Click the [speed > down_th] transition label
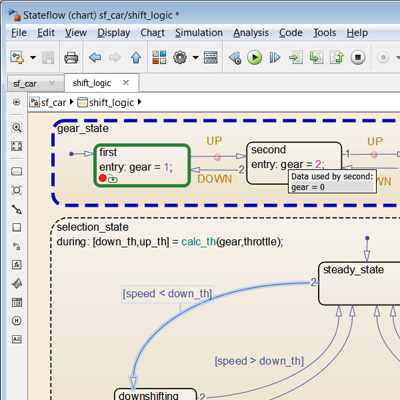 coord(259,361)
